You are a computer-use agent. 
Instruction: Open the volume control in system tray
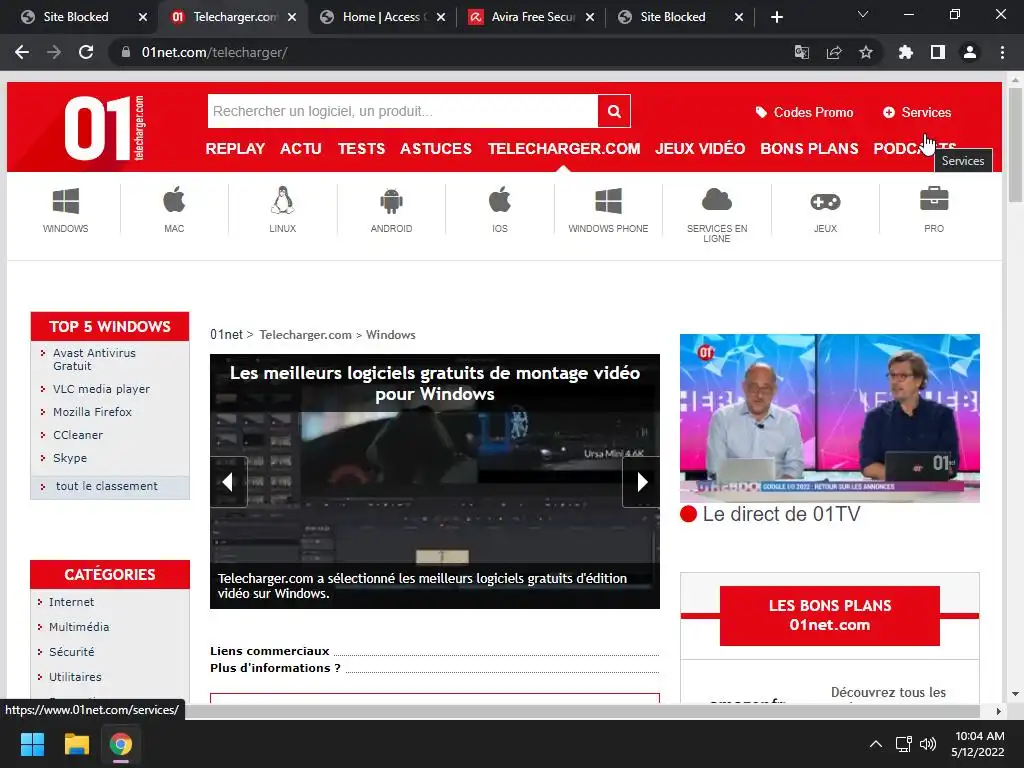tap(927, 744)
